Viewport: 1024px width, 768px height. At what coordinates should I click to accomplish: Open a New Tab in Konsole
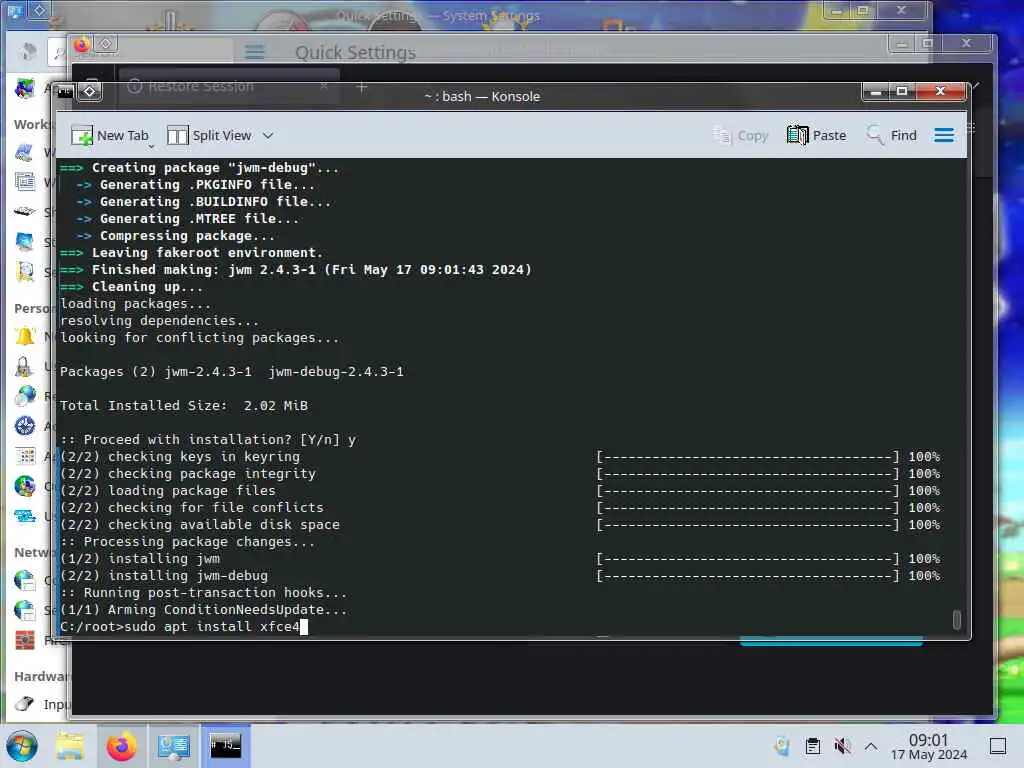tap(109, 135)
